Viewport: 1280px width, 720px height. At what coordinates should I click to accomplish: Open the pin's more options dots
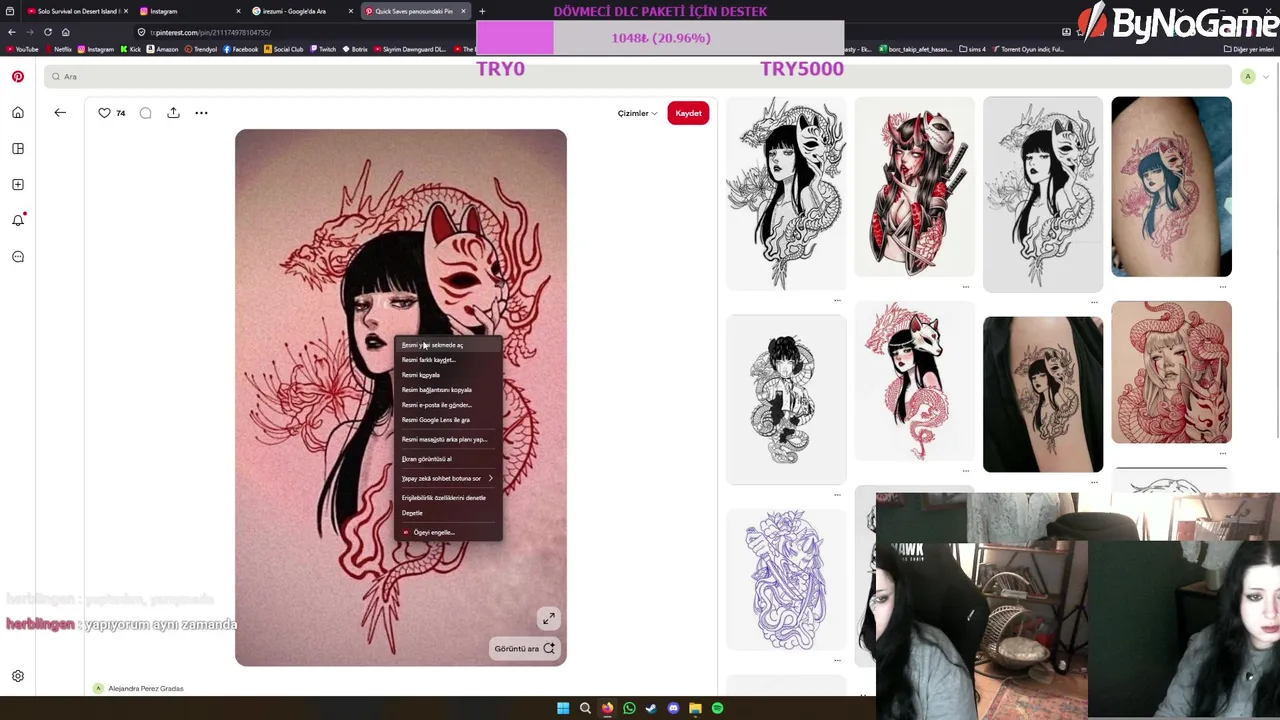tap(201, 113)
